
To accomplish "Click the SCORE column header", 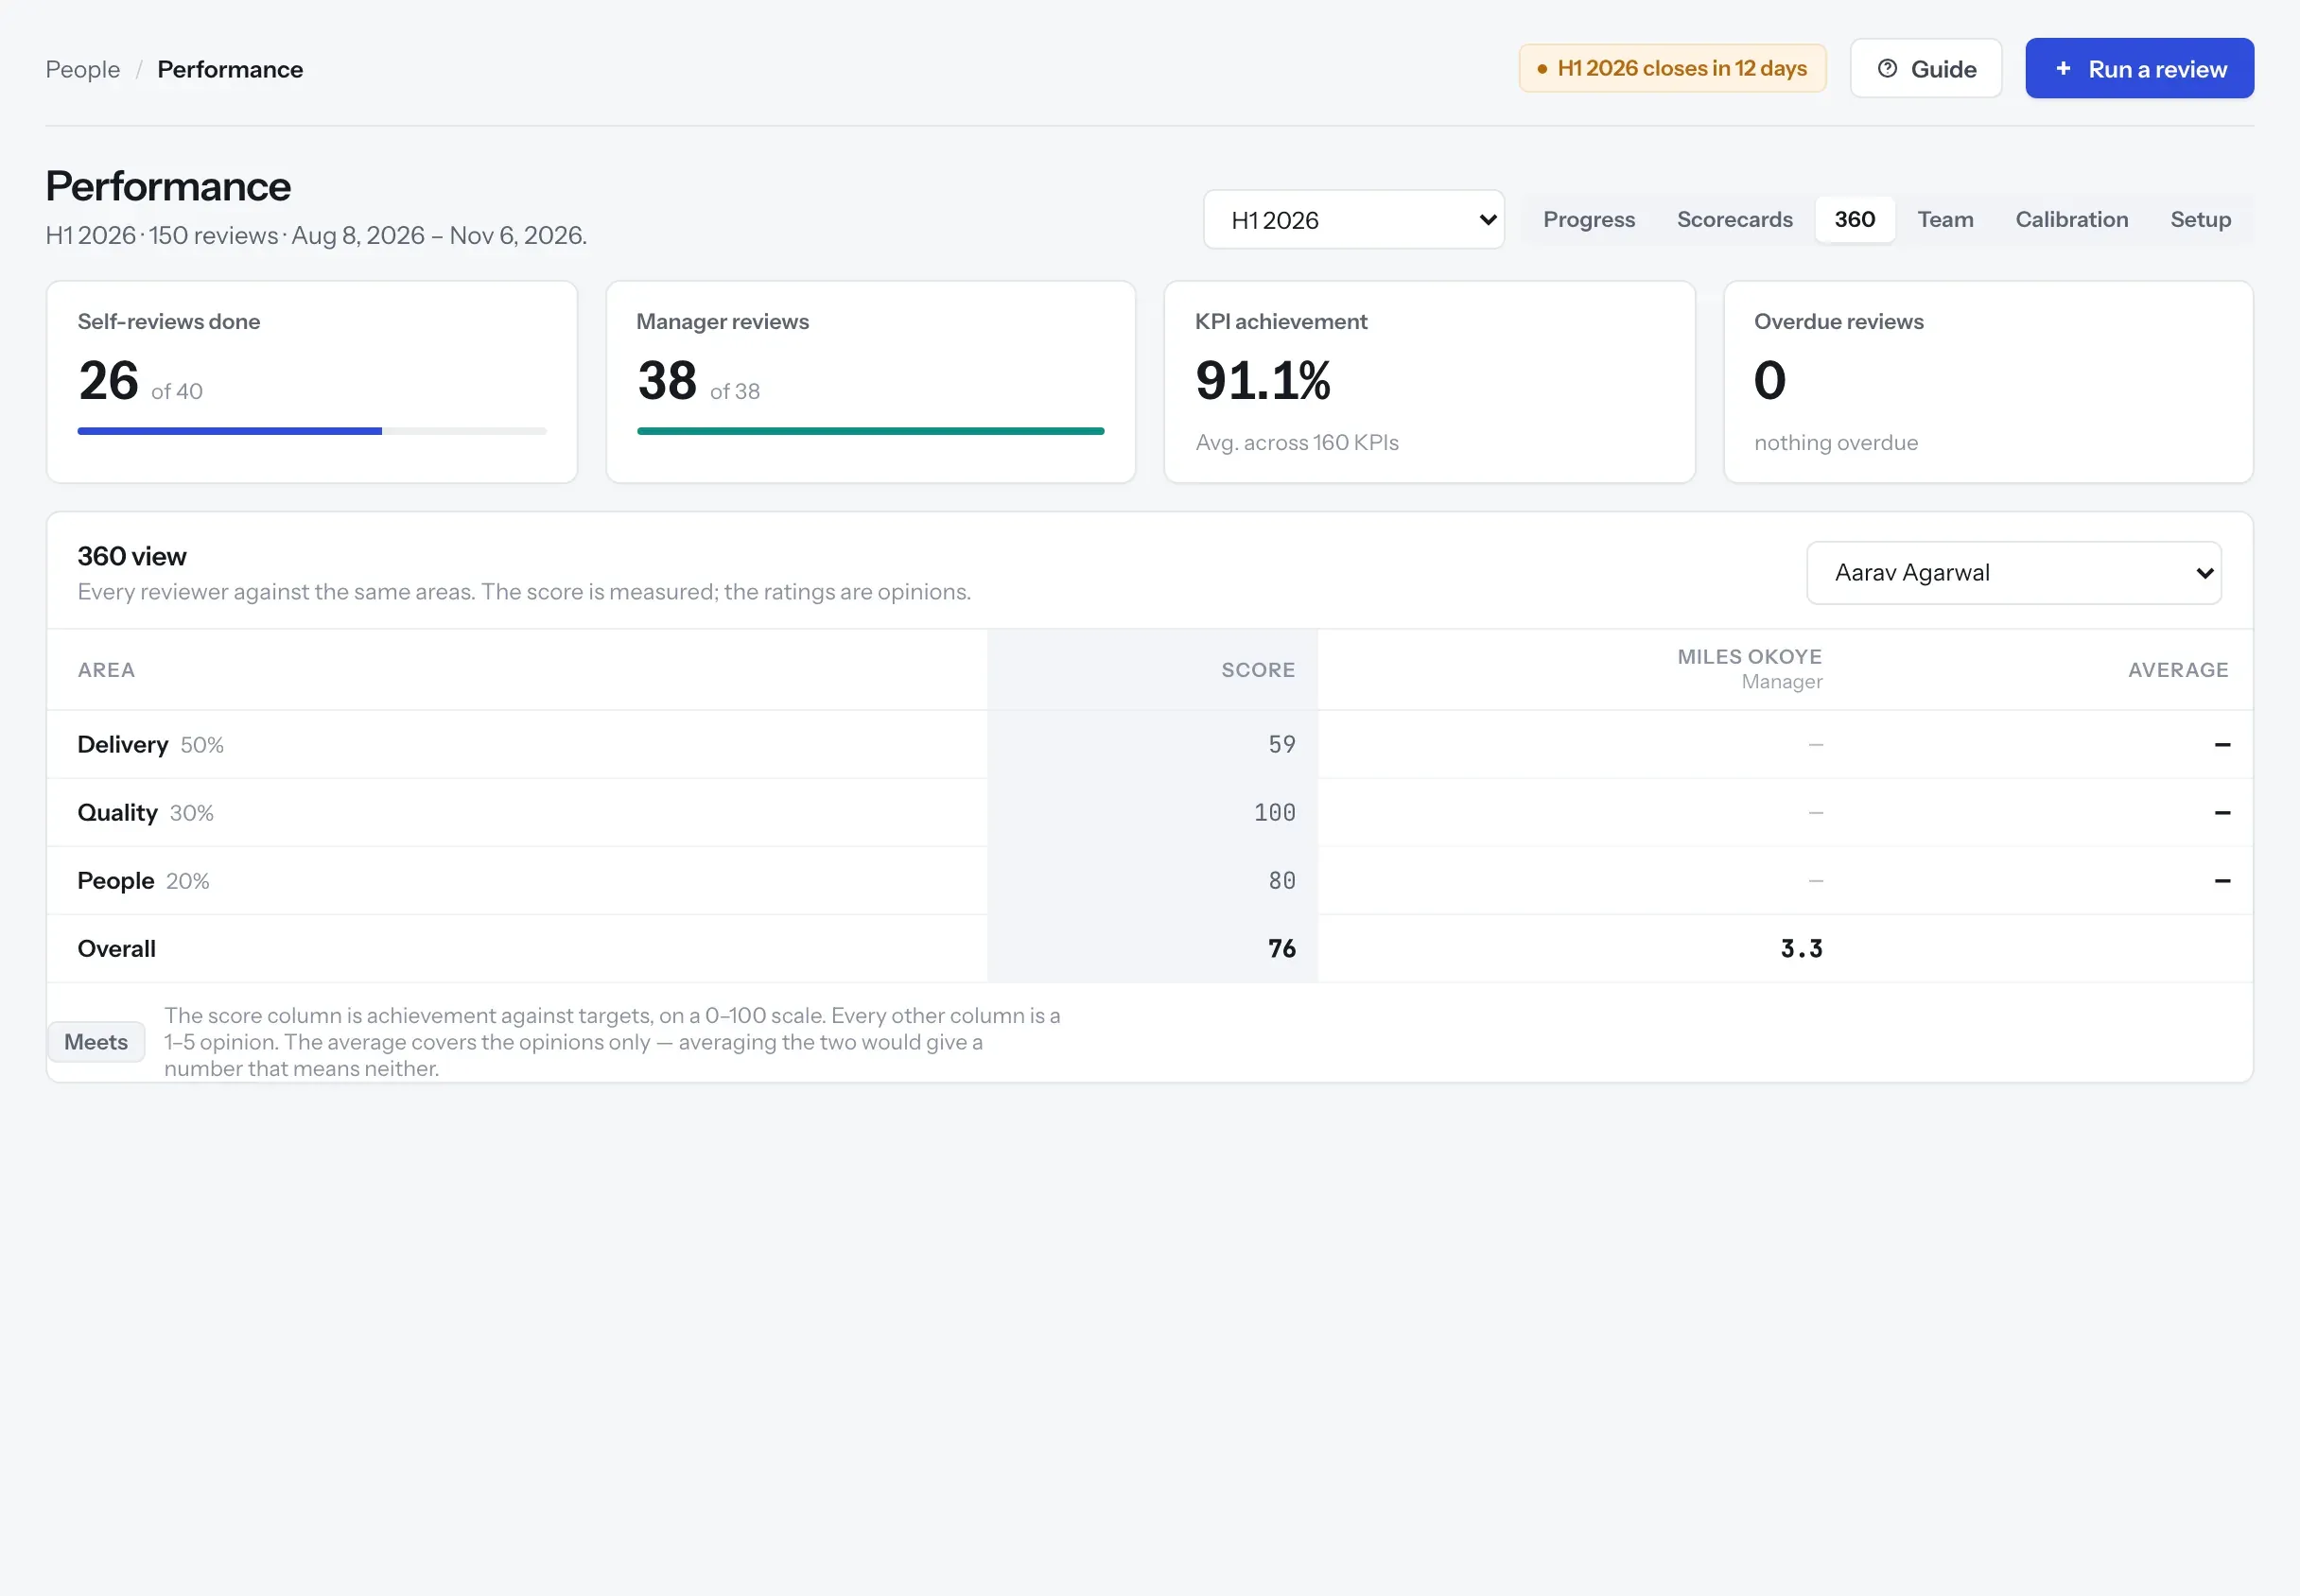I will click(1258, 670).
